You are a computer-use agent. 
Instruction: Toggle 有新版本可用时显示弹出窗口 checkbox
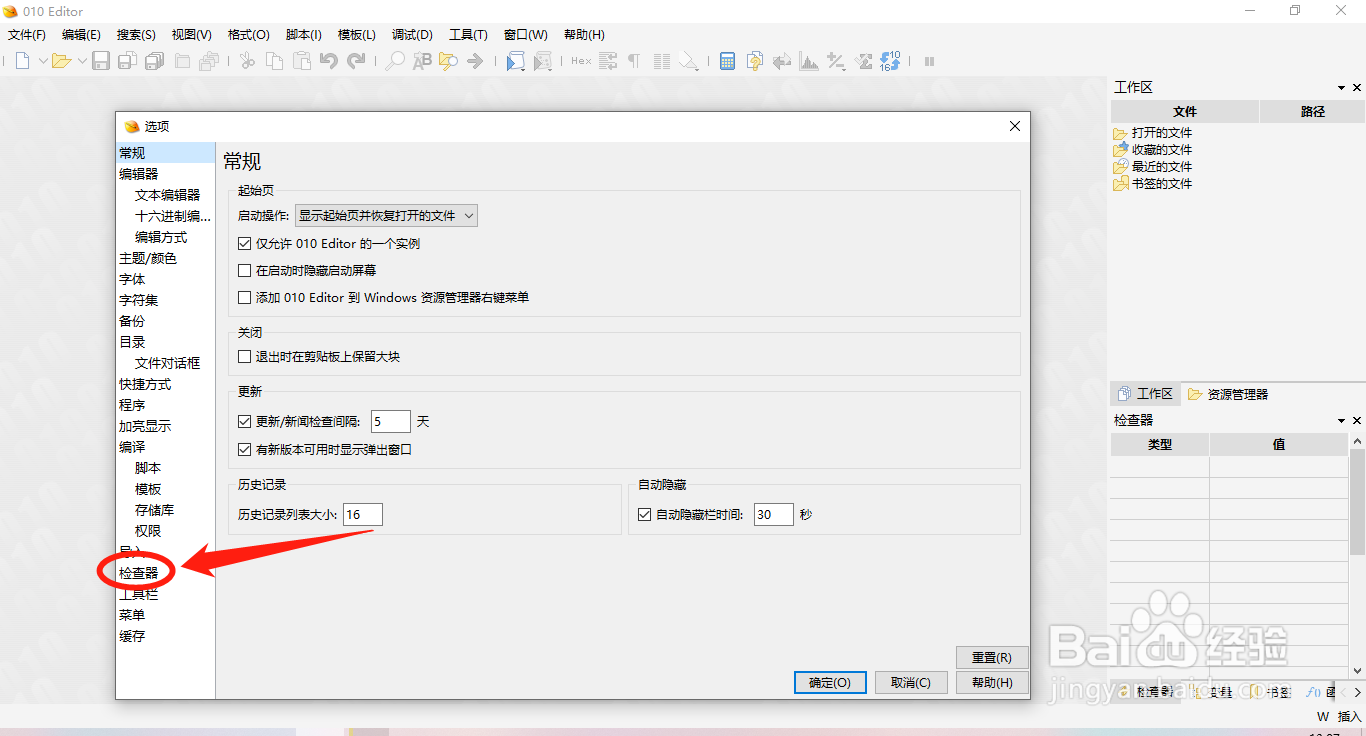pyautogui.click(x=244, y=449)
